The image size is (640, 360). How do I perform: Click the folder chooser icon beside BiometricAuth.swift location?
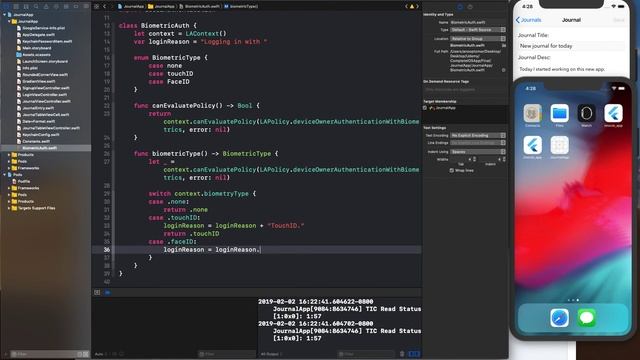pos(504,45)
